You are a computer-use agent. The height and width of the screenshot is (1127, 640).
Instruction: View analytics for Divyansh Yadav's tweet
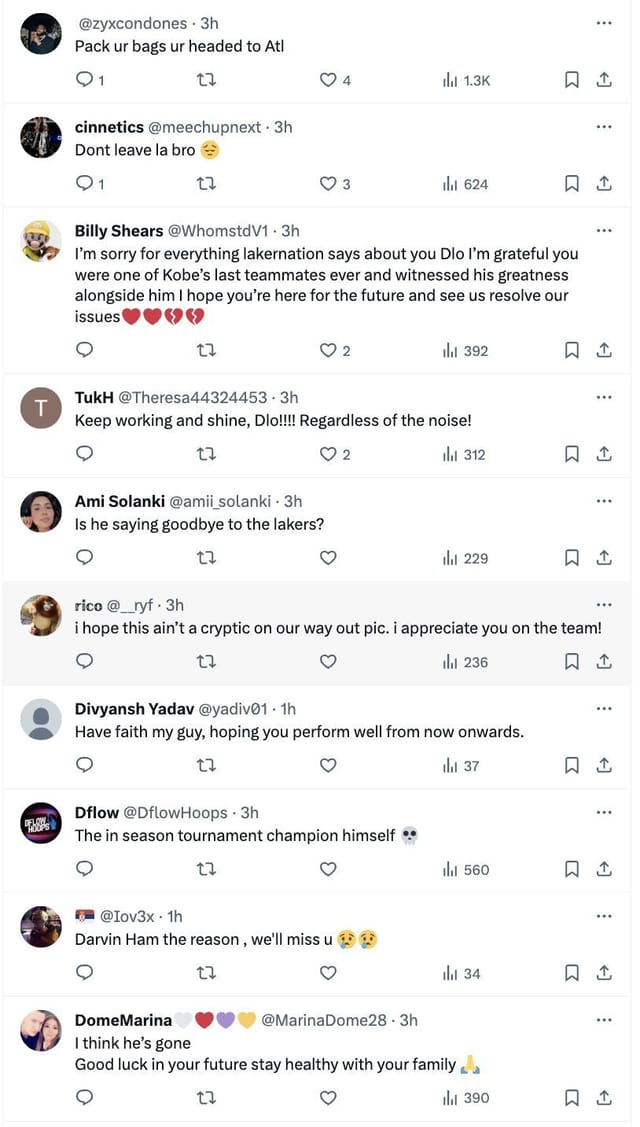click(x=461, y=766)
